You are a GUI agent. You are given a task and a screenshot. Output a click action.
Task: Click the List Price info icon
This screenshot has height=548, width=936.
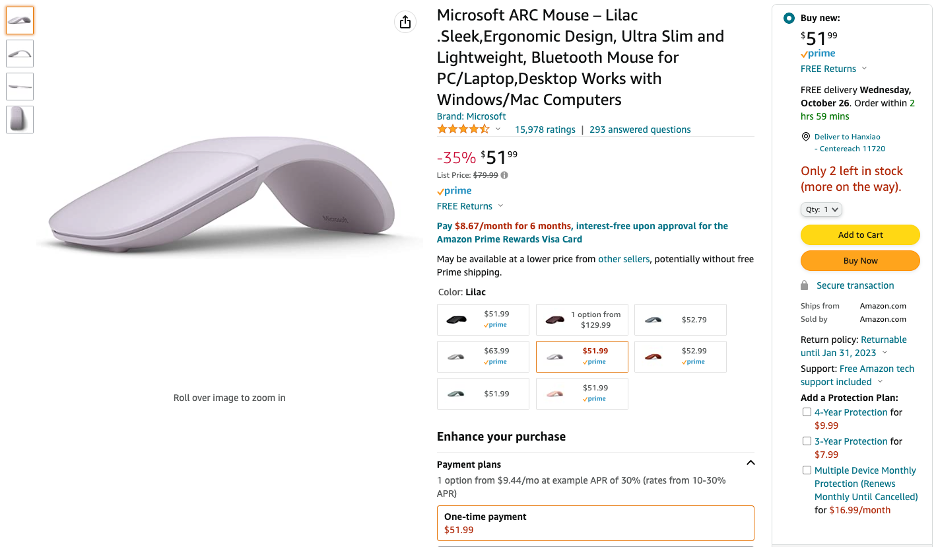click(x=504, y=175)
